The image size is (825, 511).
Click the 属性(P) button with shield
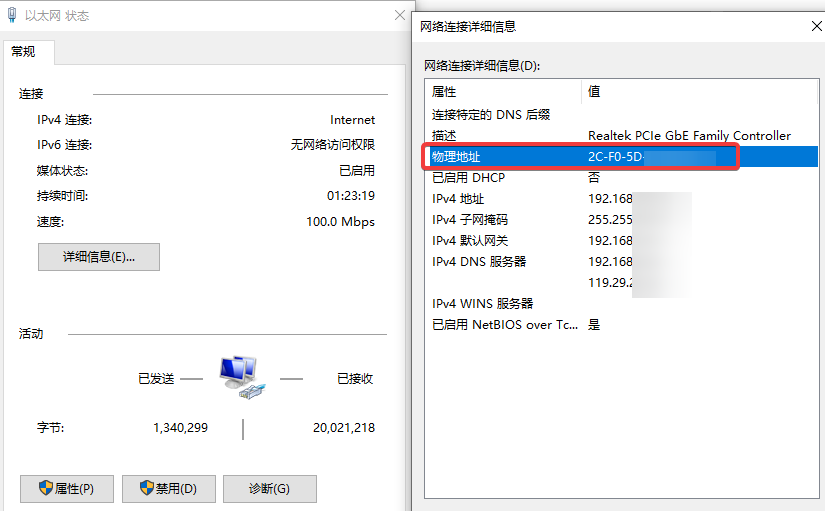[x=67, y=489]
